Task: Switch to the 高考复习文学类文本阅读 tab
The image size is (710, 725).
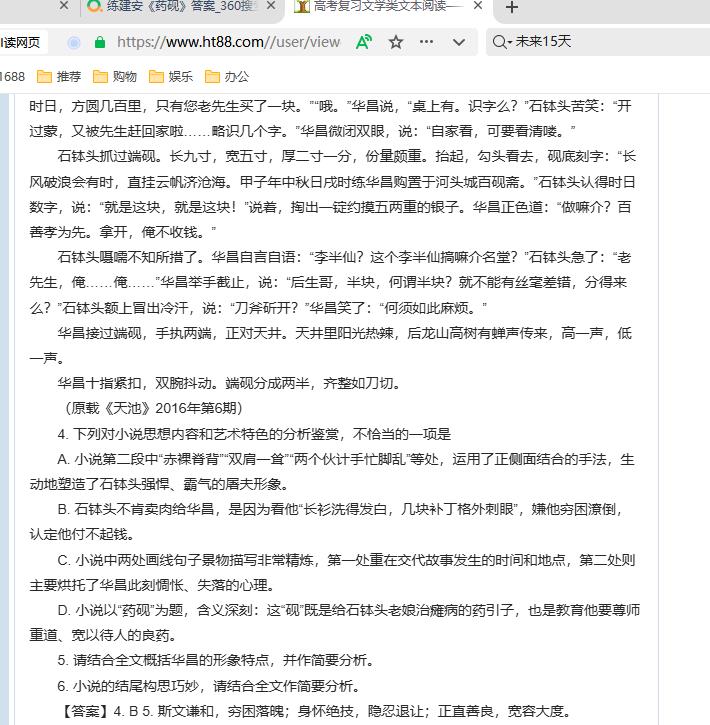Action: (388, 6)
